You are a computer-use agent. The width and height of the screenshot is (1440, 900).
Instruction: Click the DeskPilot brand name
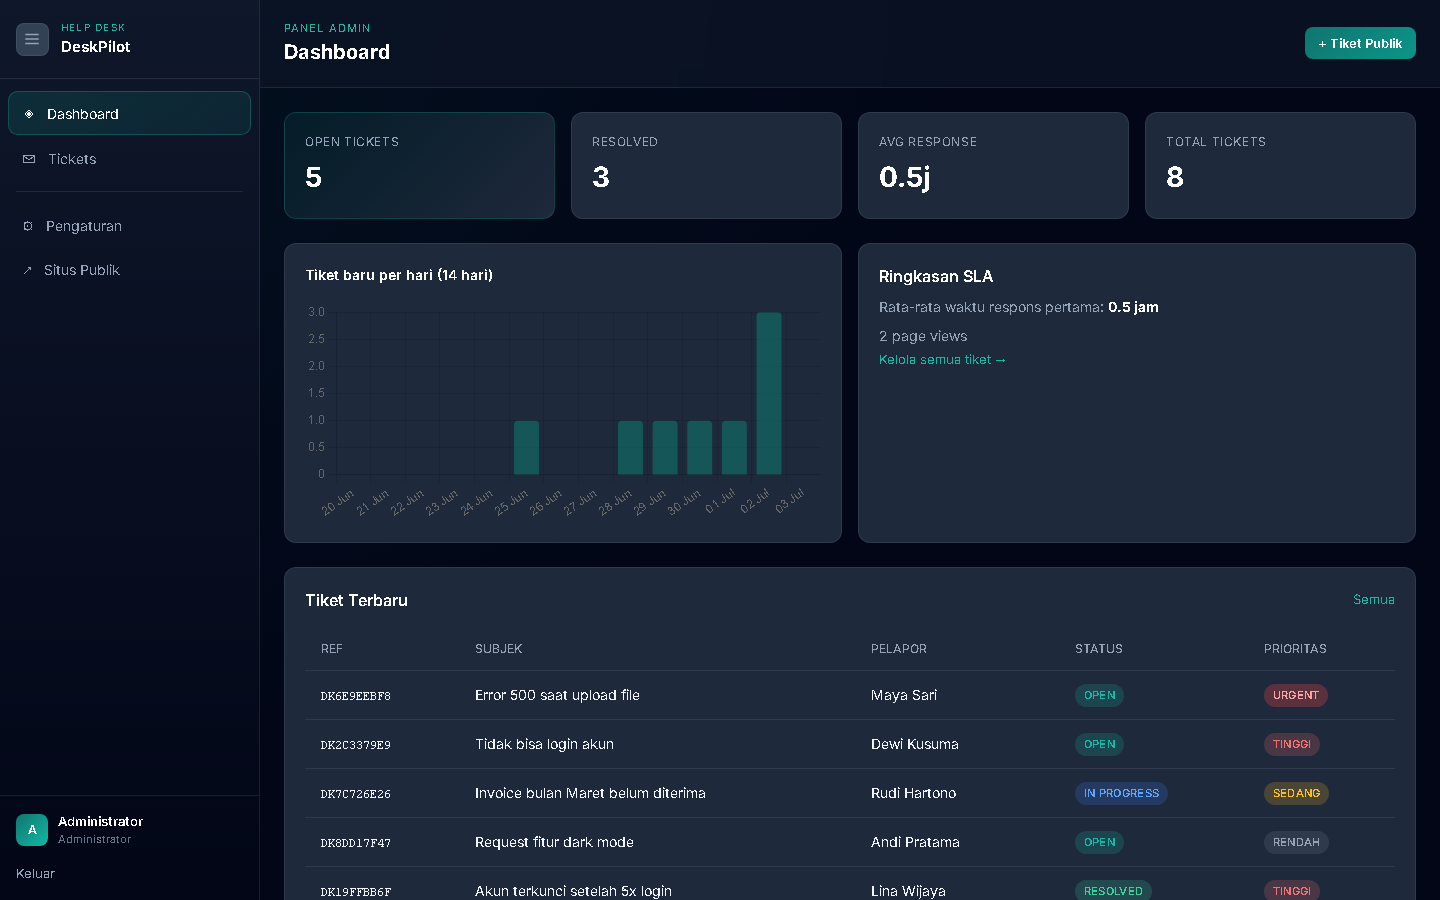(x=95, y=47)
